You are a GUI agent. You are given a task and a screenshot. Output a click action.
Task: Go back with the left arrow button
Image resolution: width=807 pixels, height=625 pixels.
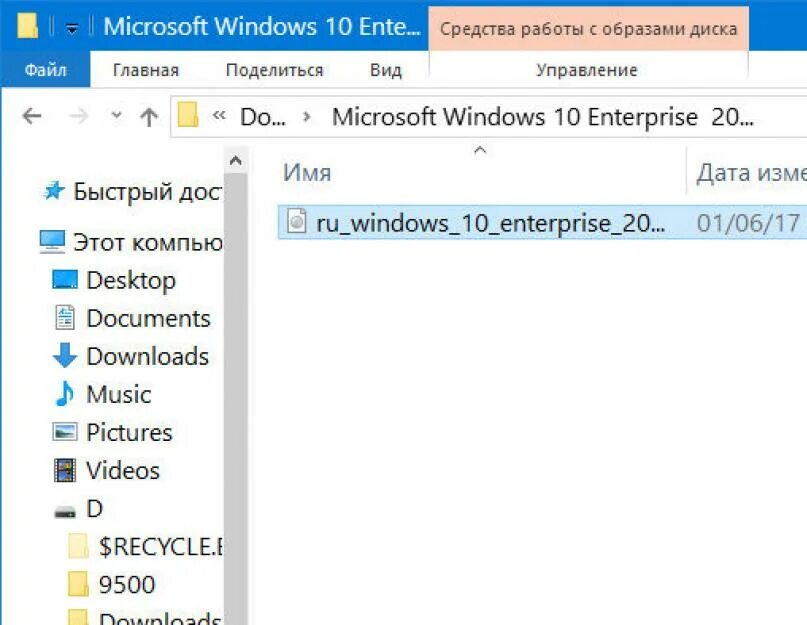[x=32, y=116]
